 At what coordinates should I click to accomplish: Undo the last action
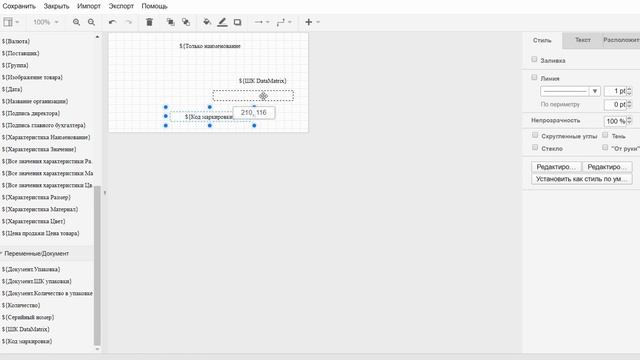pos(113,22)
